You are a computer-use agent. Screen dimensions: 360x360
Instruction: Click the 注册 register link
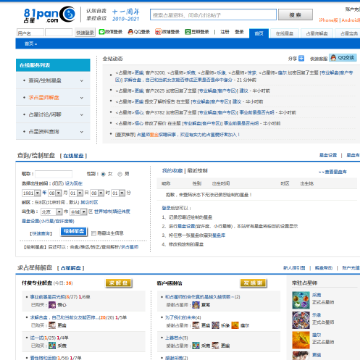pyautogui.click(x=225, y=32)
